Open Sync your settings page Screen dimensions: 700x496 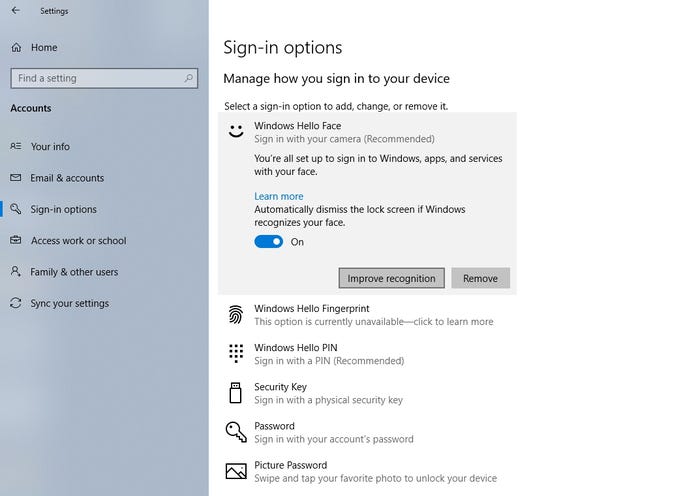(x=104, y=303)
